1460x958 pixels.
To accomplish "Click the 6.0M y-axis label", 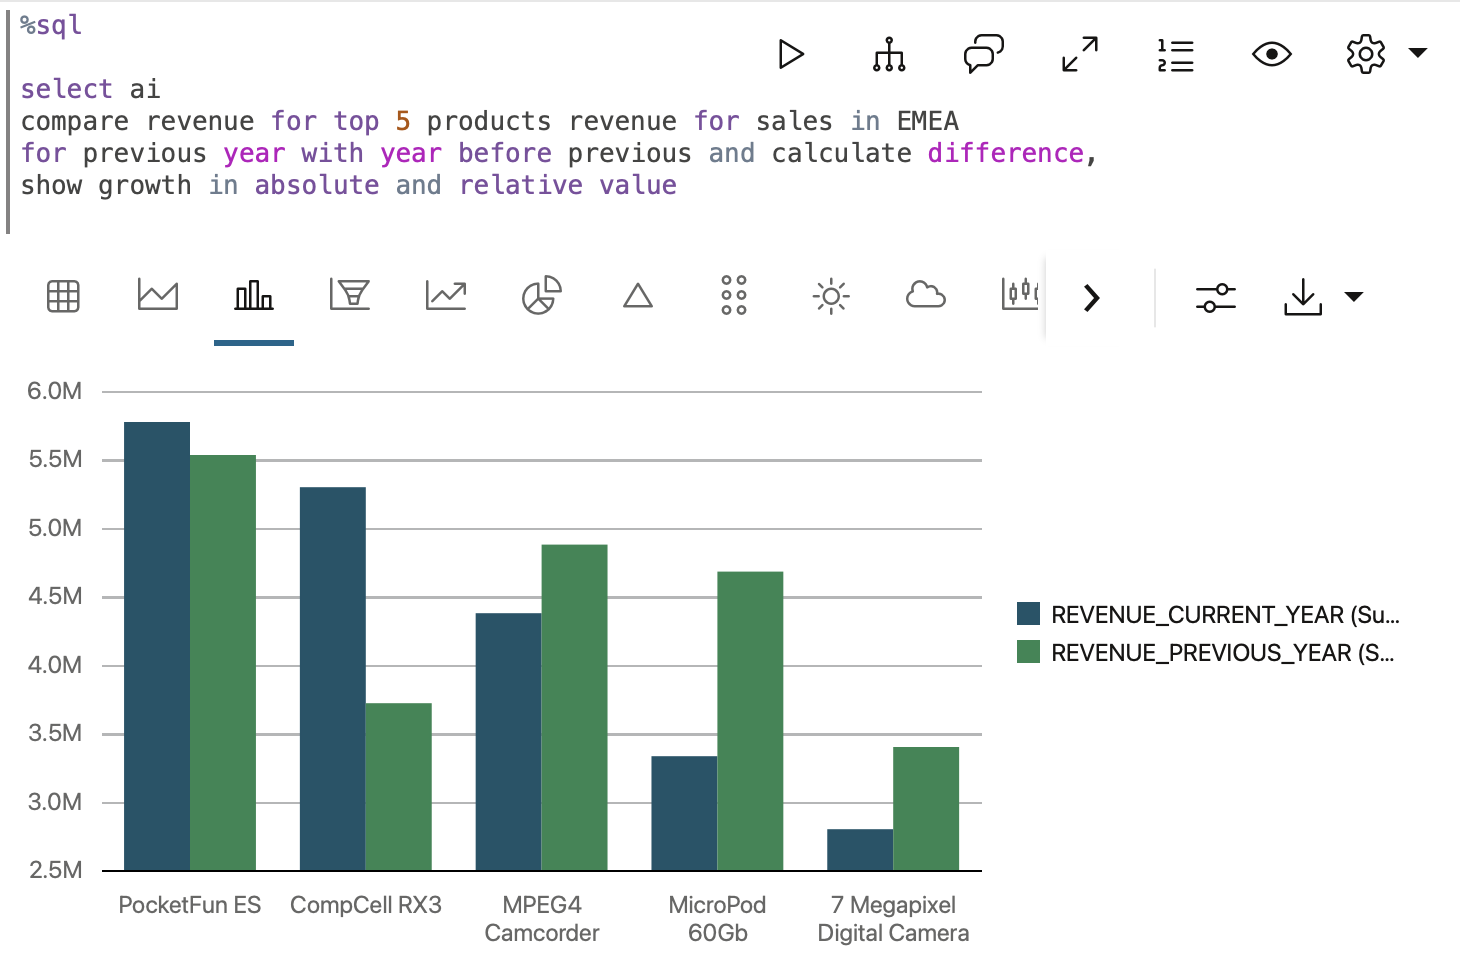I will pos(55,391).
